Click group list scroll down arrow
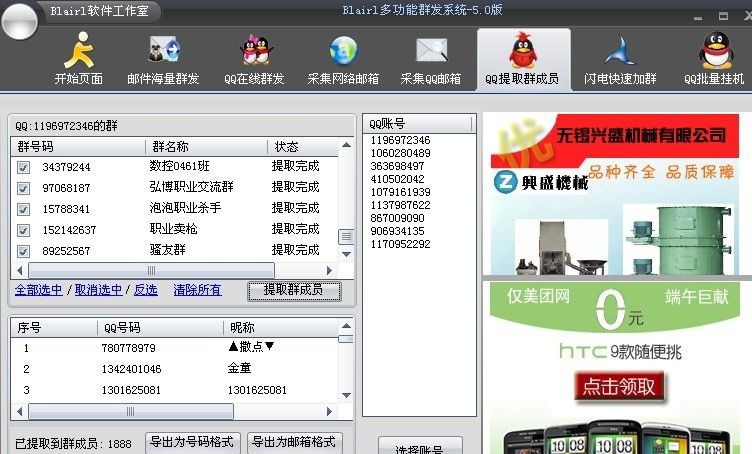 pos(346,254)
